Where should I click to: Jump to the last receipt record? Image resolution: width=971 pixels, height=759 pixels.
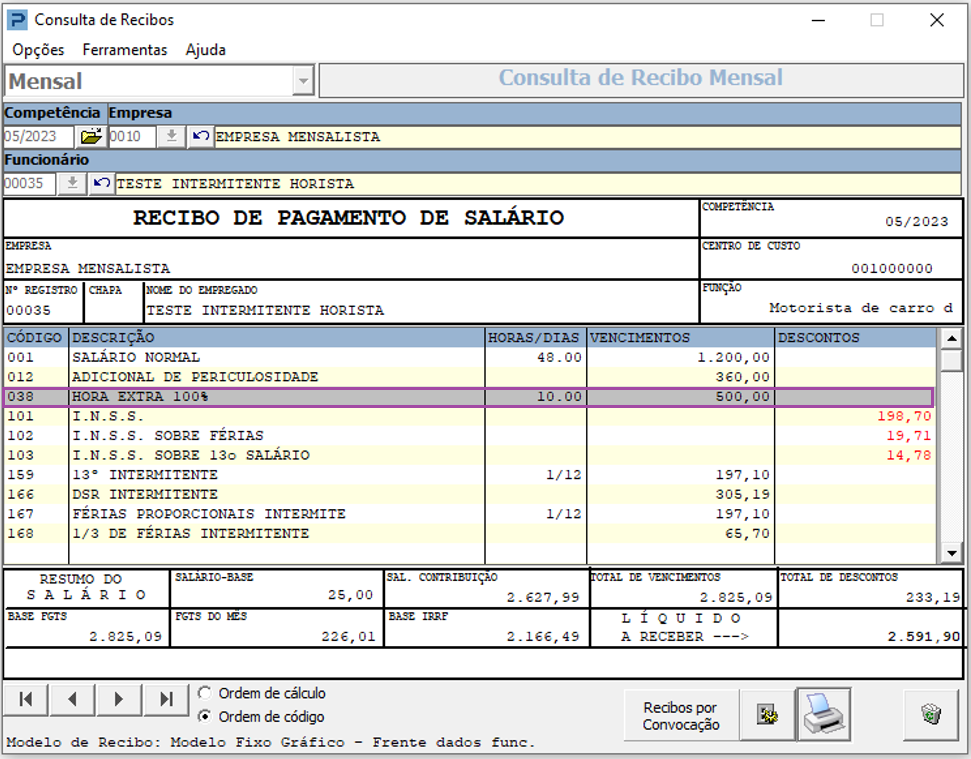click(x=166, y=700)
